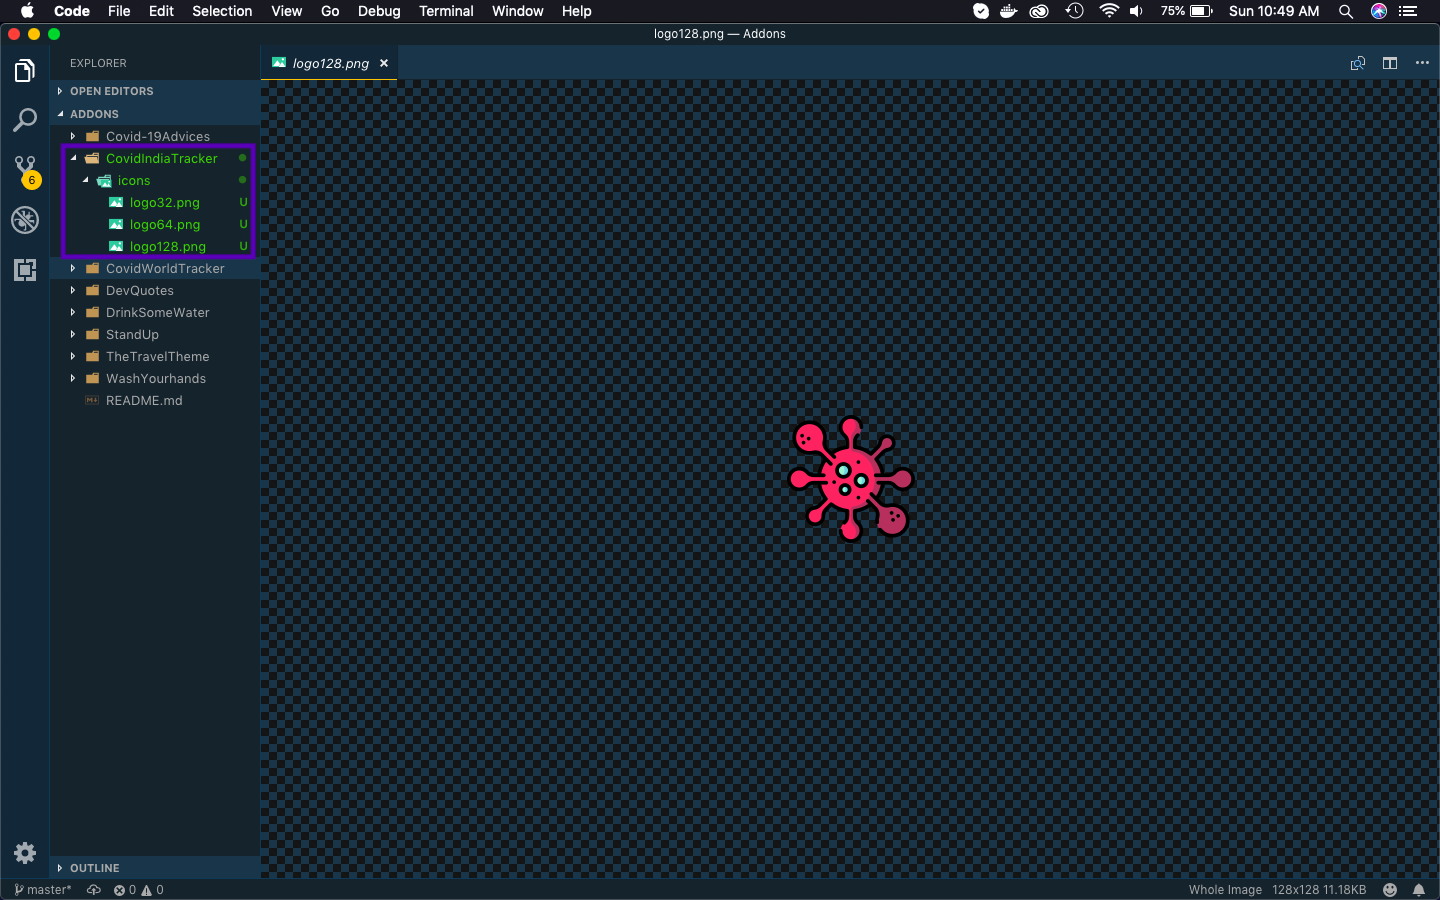Open Spotlight search in menu bar
Image resolution: width=1440 pixels, height=900 pixels.
(x=1346, y=11)
